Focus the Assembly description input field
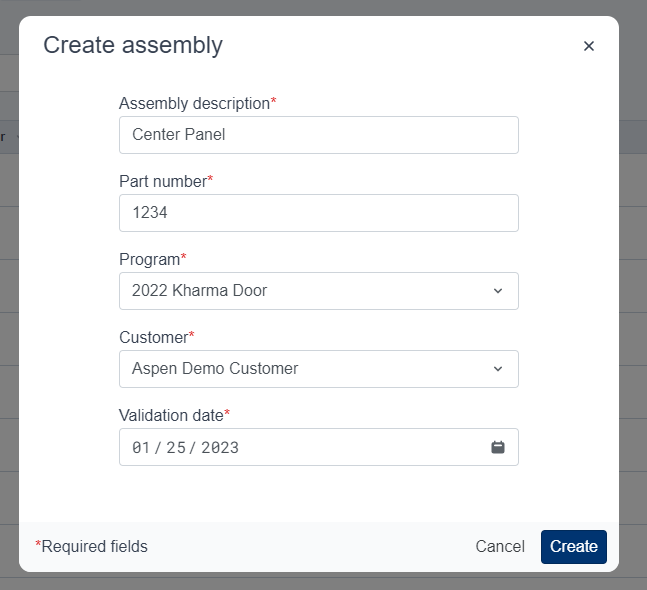This screenshot has width=647, height=590. [x=319, y=135]
